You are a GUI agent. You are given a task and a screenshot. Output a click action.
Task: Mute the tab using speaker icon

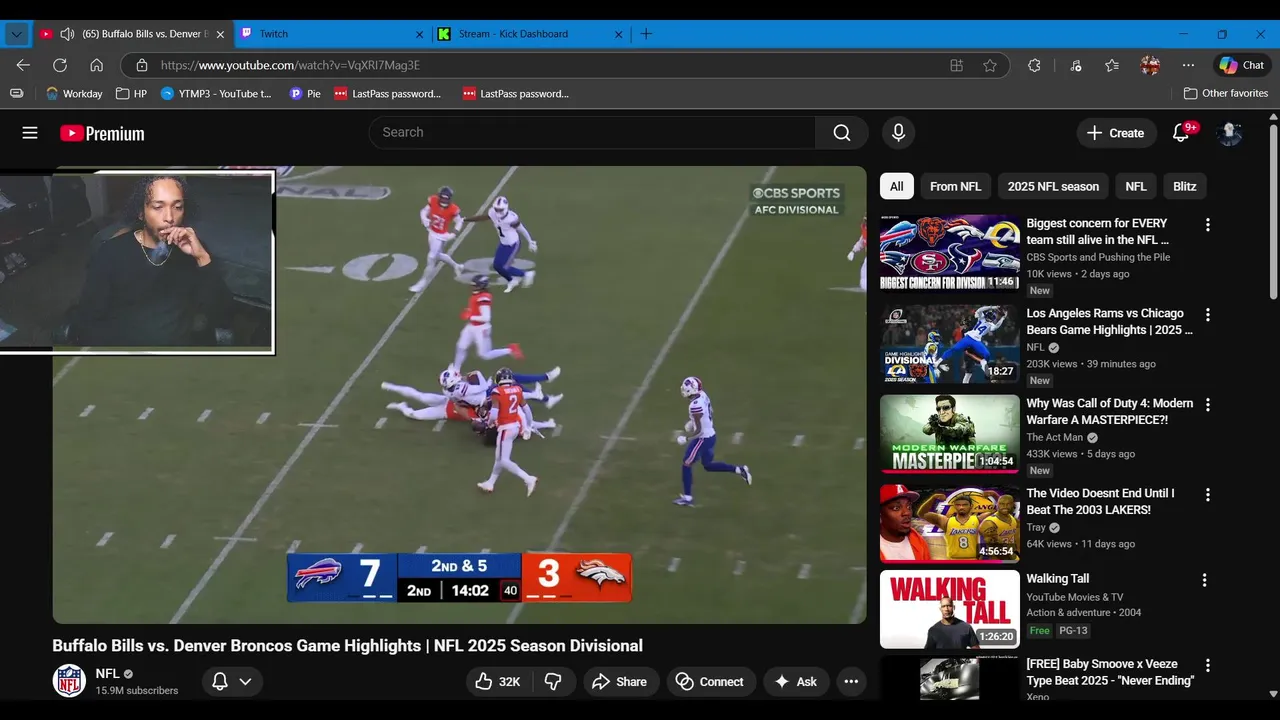click(x=67, y=34)
